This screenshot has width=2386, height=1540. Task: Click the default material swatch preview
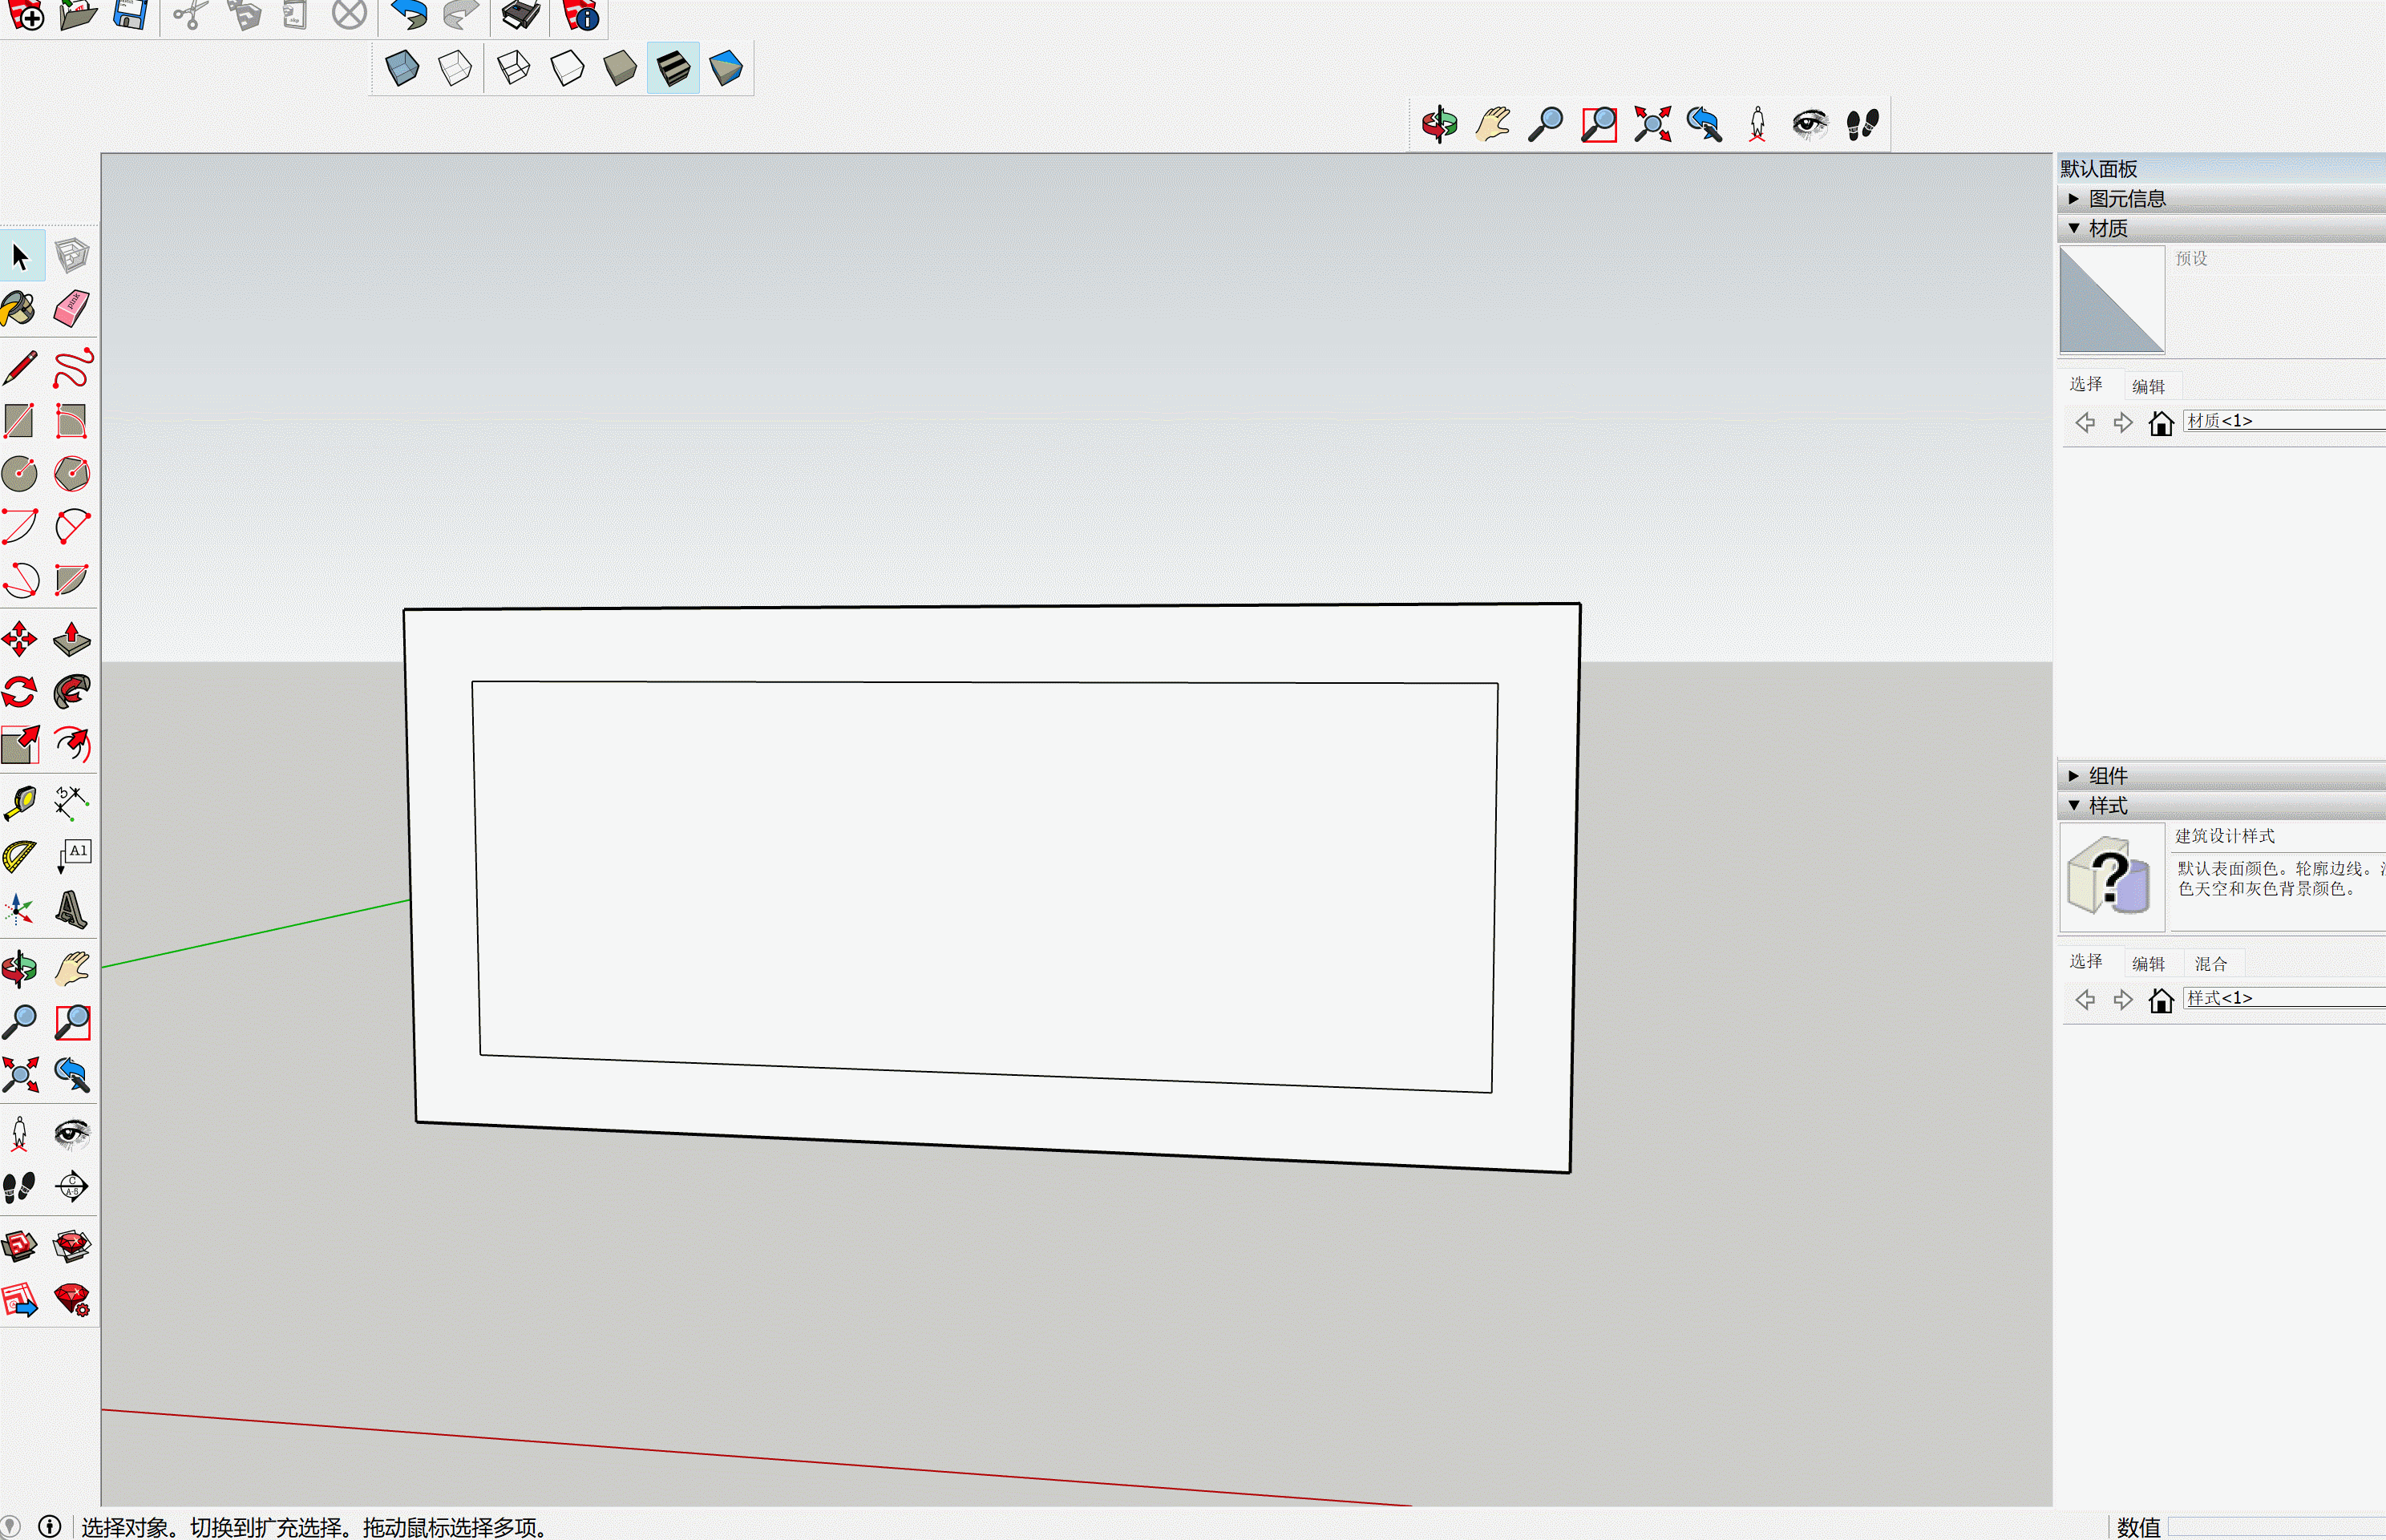click(2111, 299)
